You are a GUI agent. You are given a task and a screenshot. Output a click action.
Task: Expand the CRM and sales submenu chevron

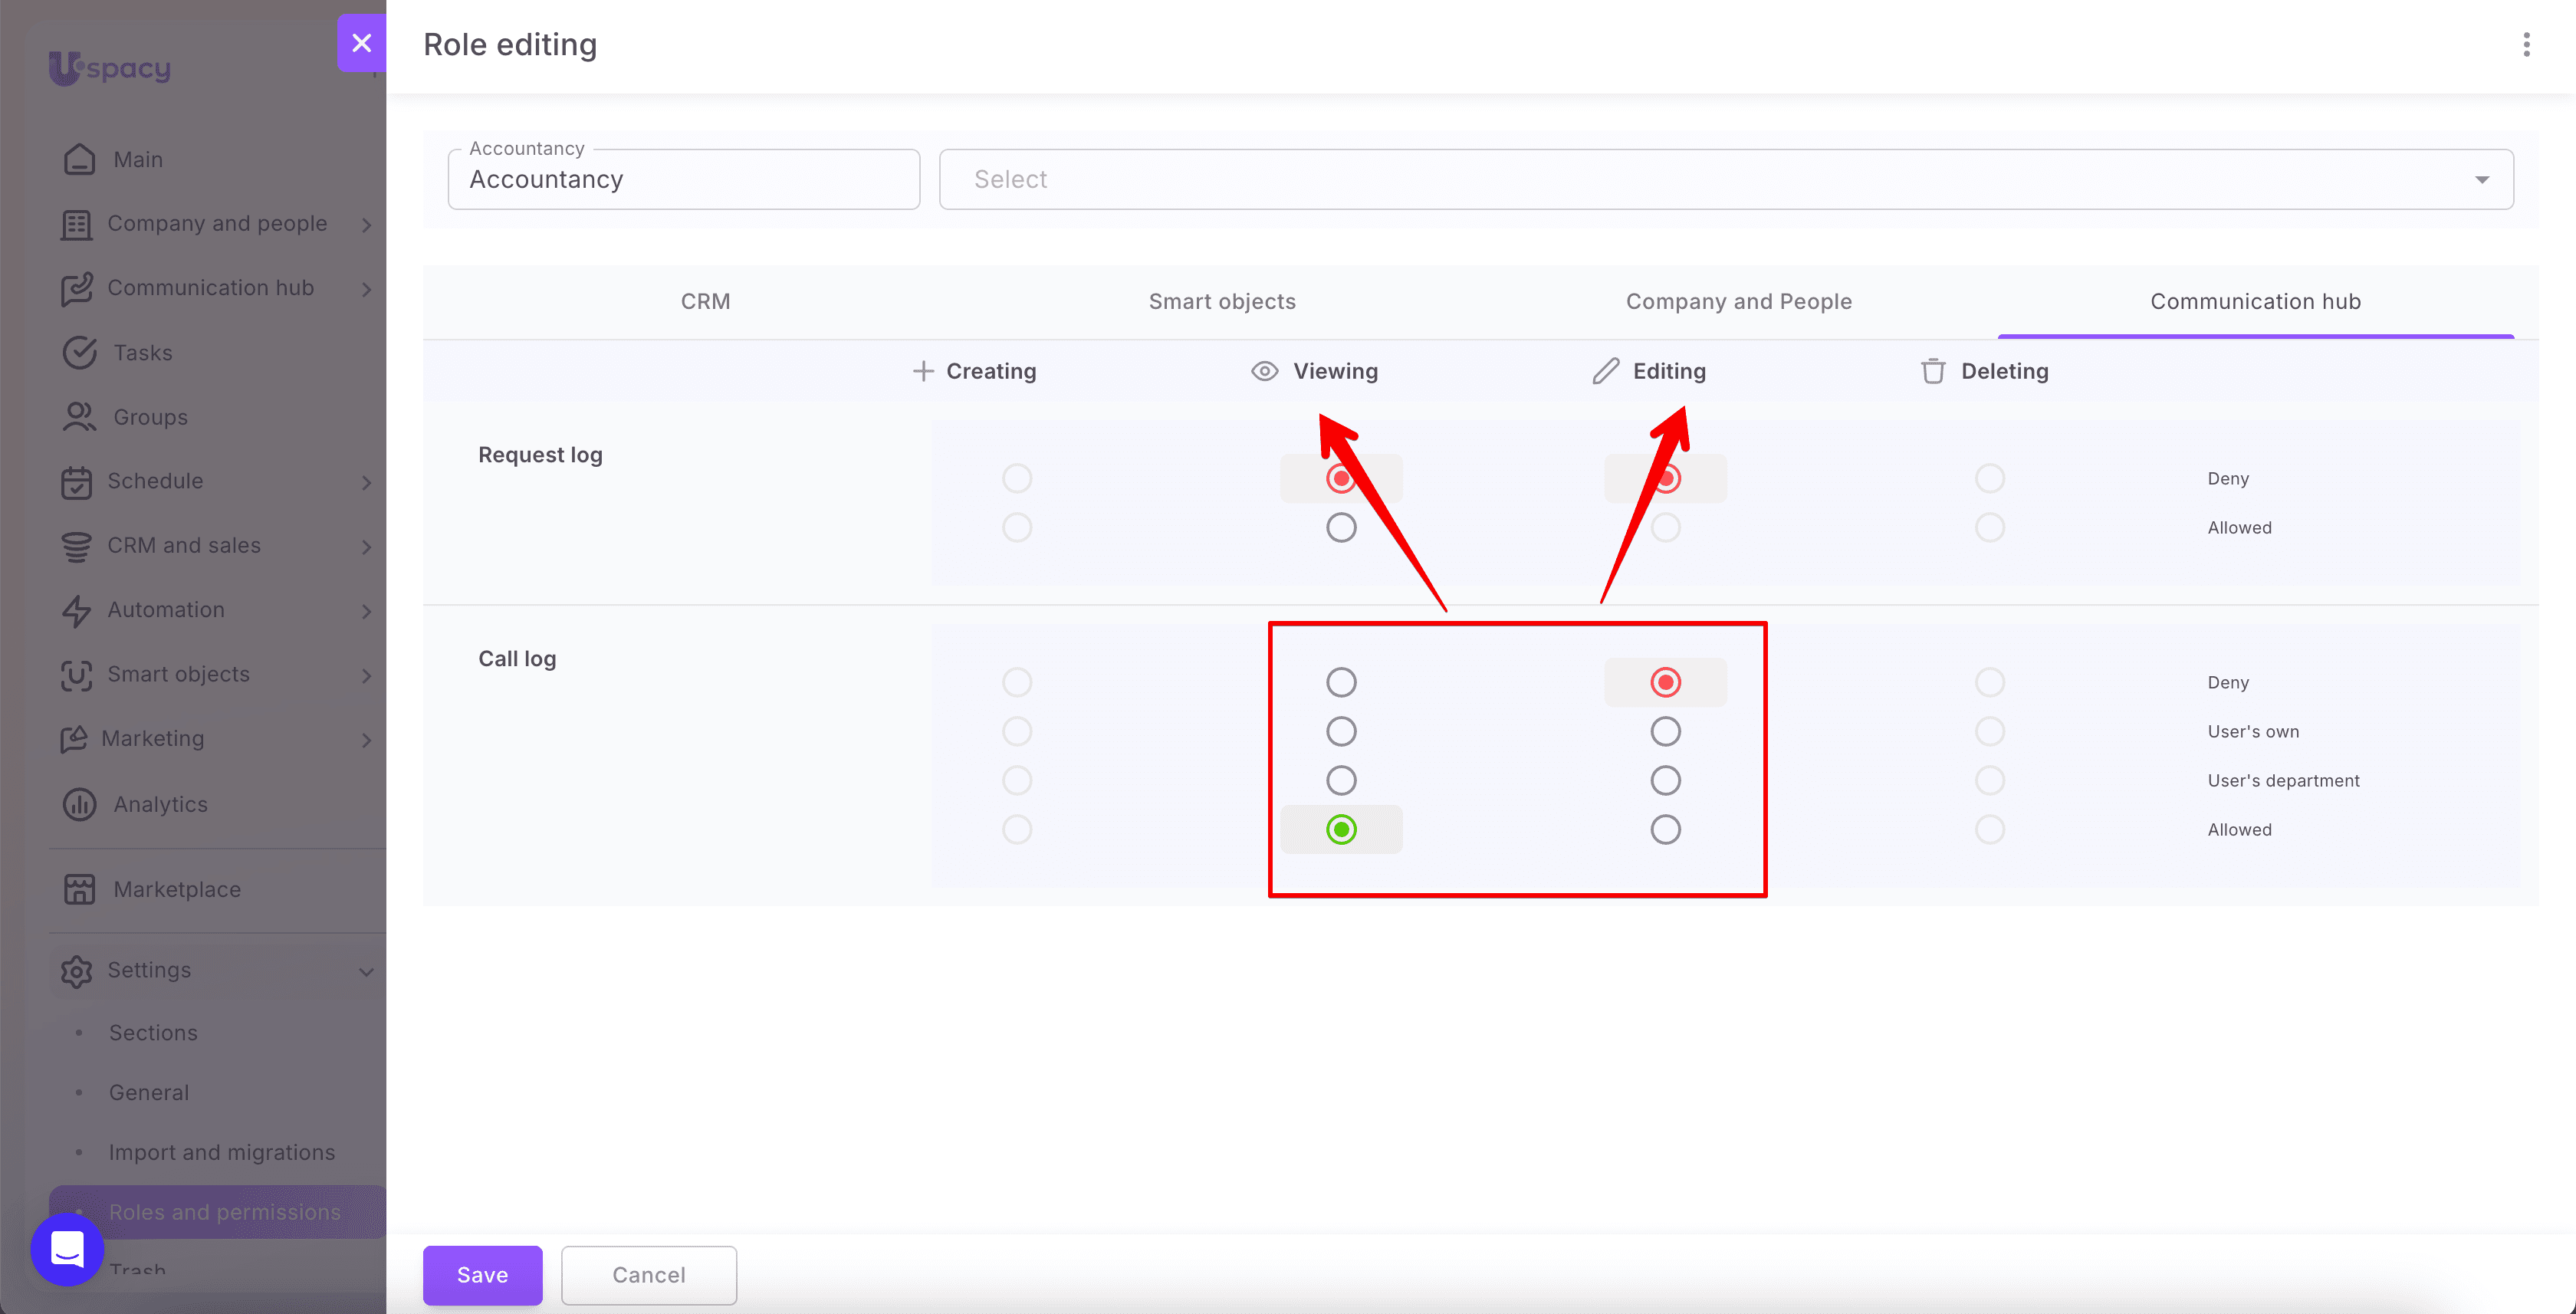coord(367,546)
